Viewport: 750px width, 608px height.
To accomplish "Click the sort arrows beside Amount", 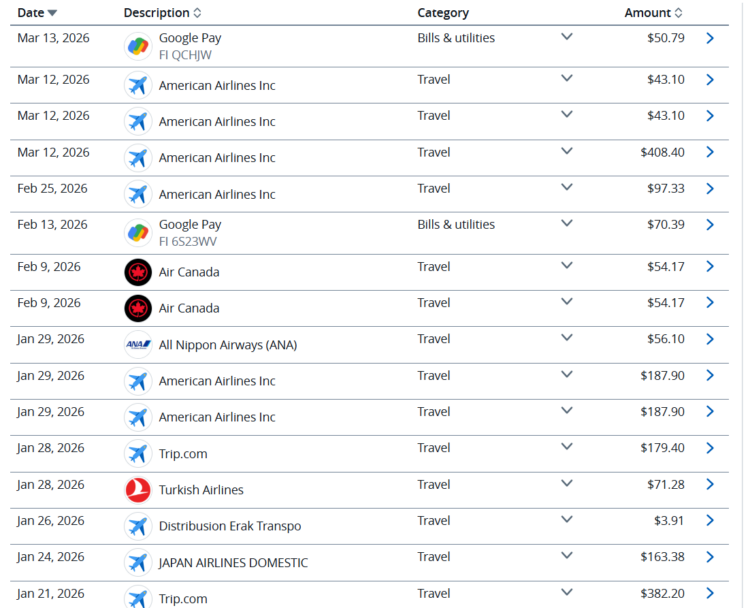I will 678,13.
